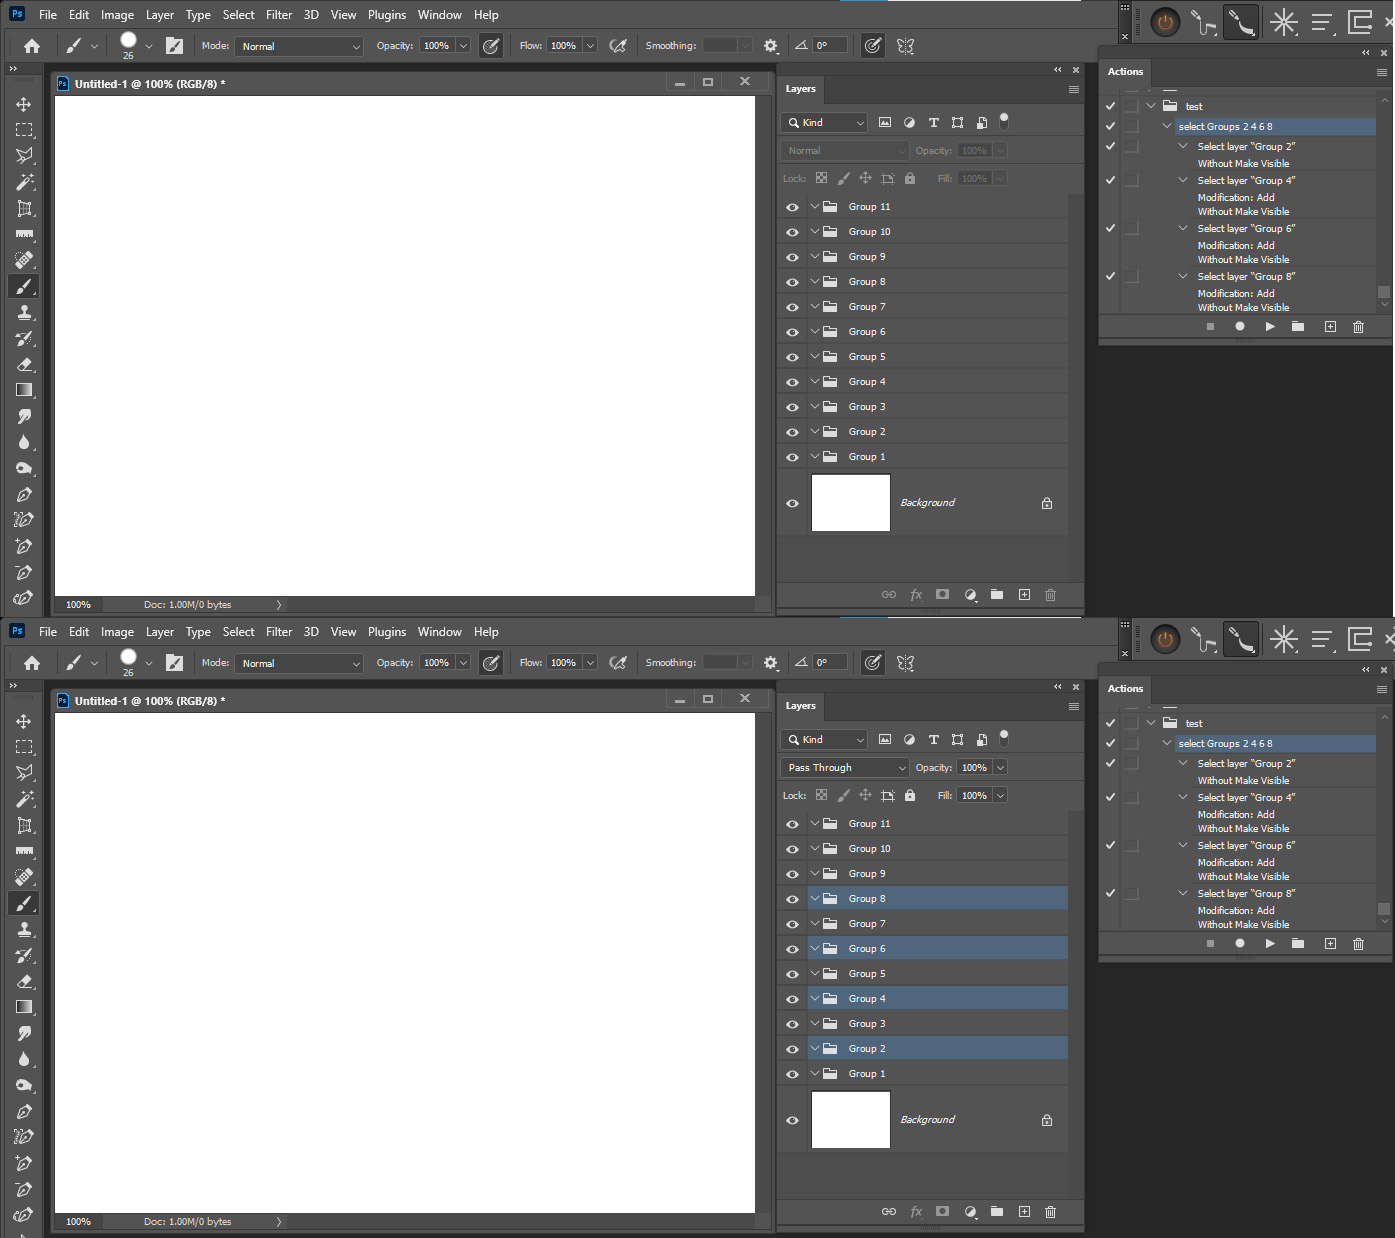Open the Filter menu

pos(279,14)
